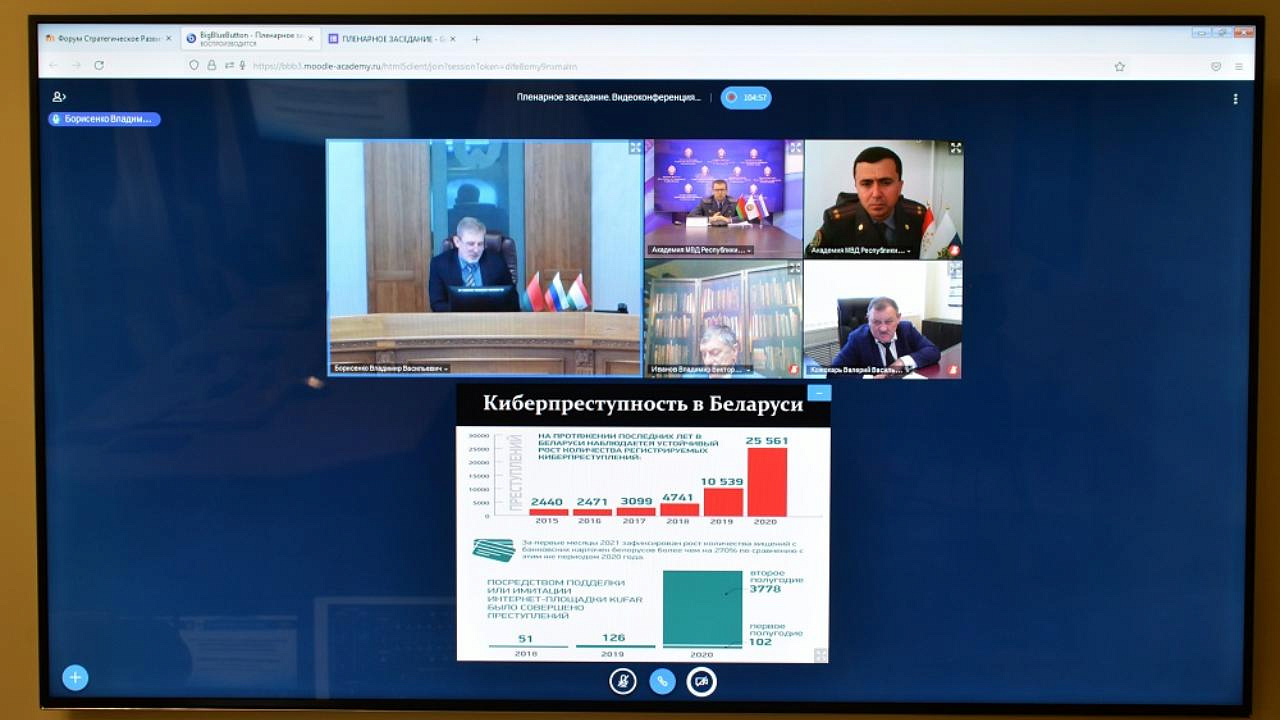1280x720 pixels.
Task: Click the recording indicator timer button
Action: [x=746, y=98]
